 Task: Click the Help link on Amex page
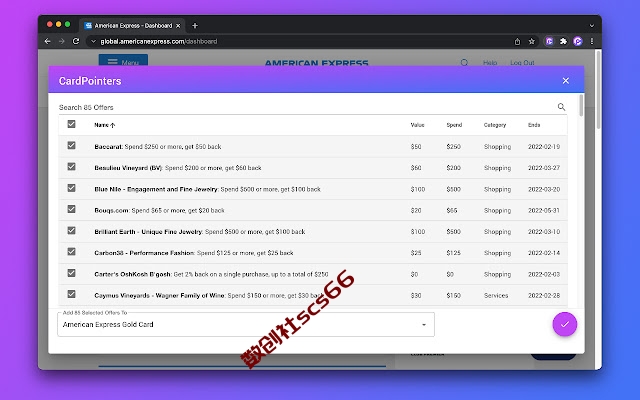click(490, 62)
